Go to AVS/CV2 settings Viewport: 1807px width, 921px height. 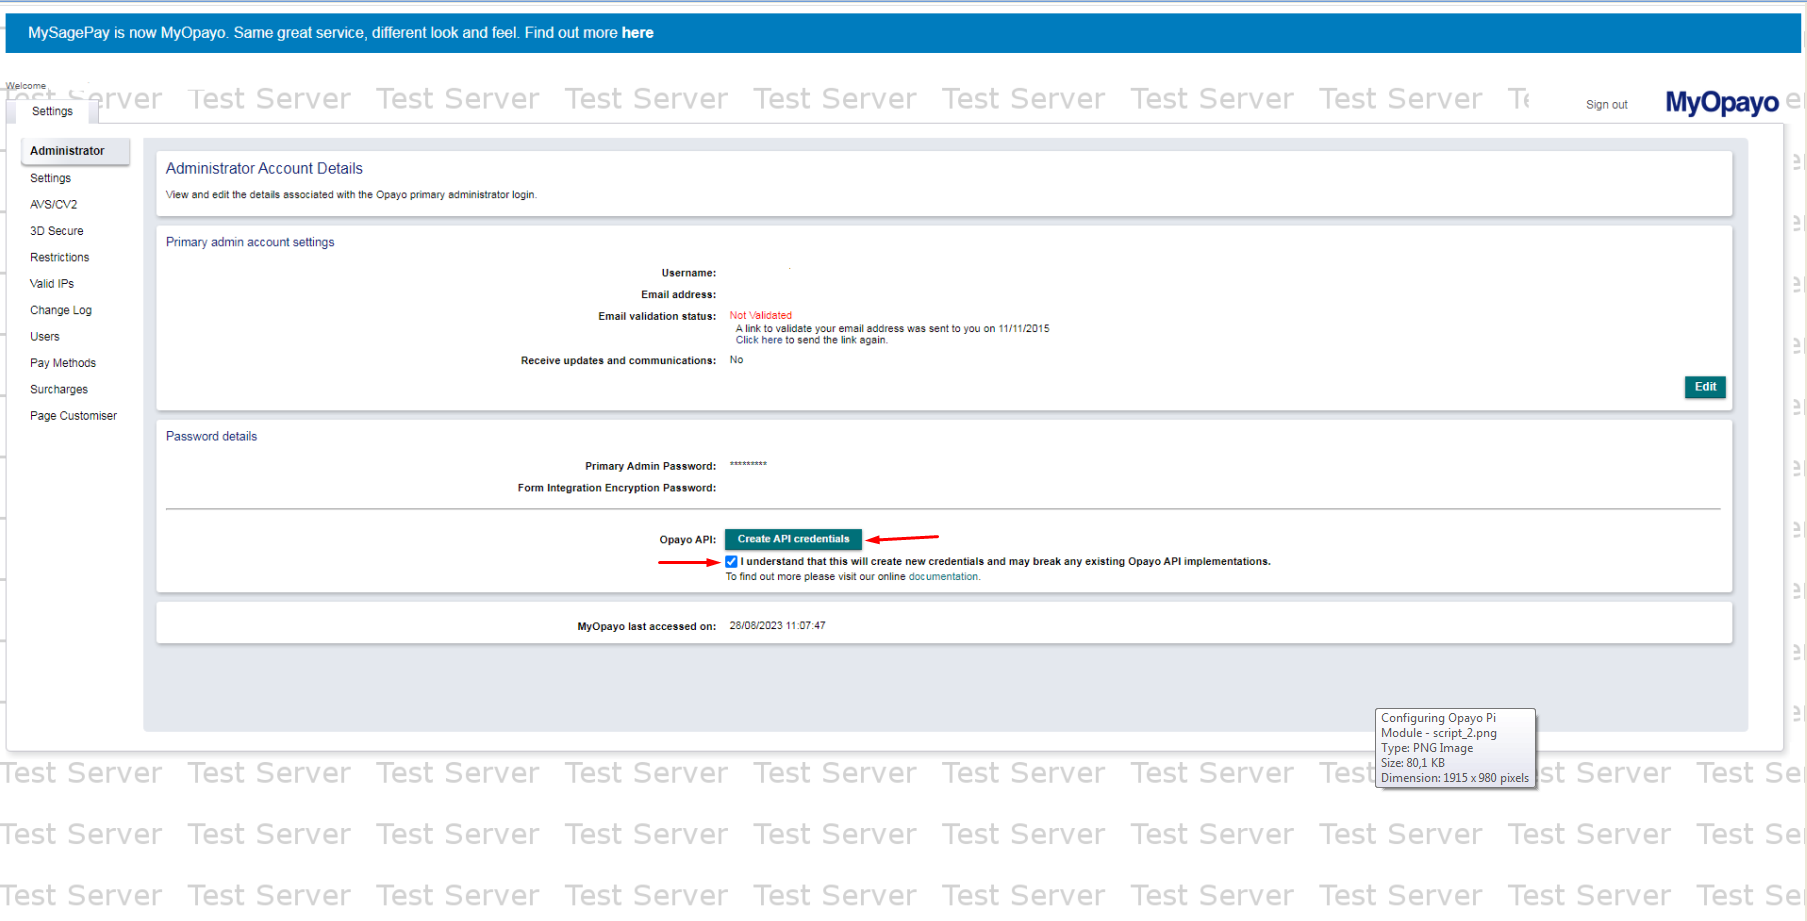click(53, 204)
